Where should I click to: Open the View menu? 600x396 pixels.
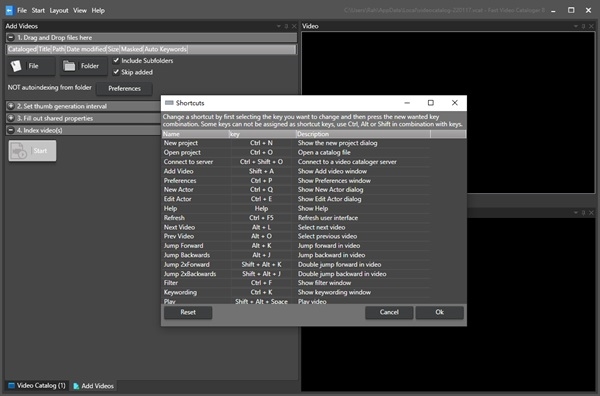(80, 10)
